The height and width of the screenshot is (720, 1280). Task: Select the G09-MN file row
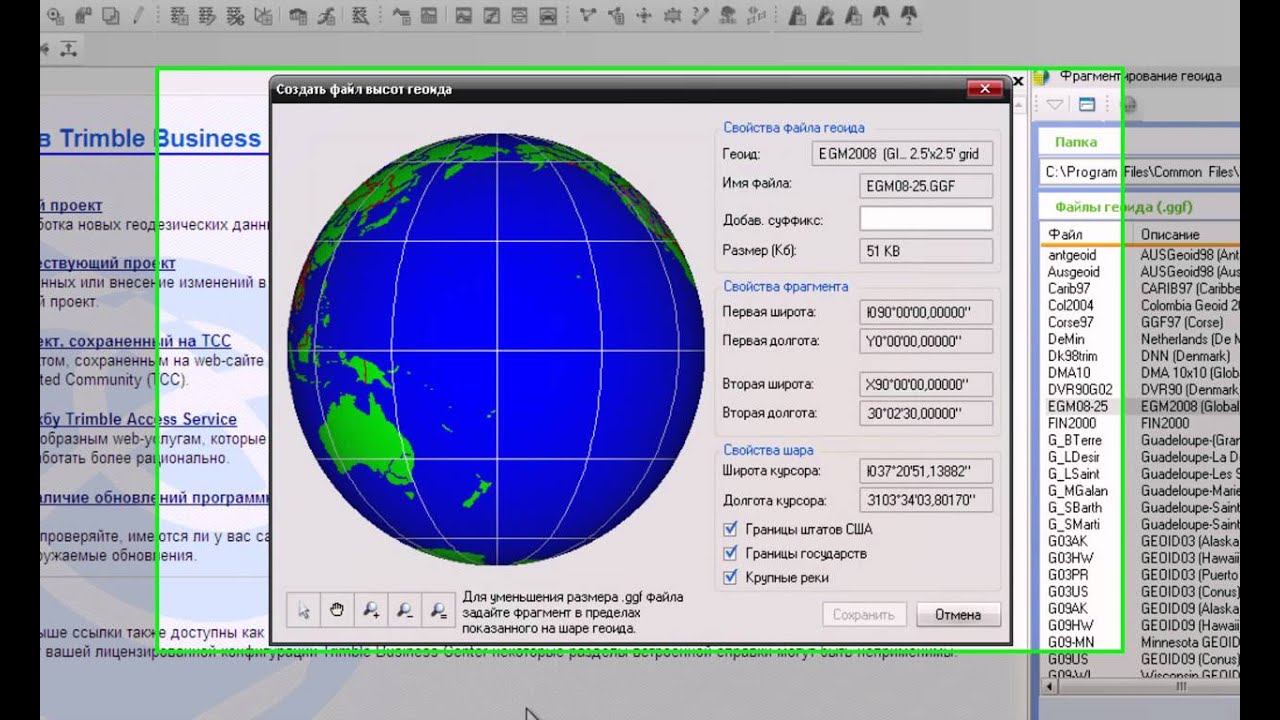(1140, 642)
